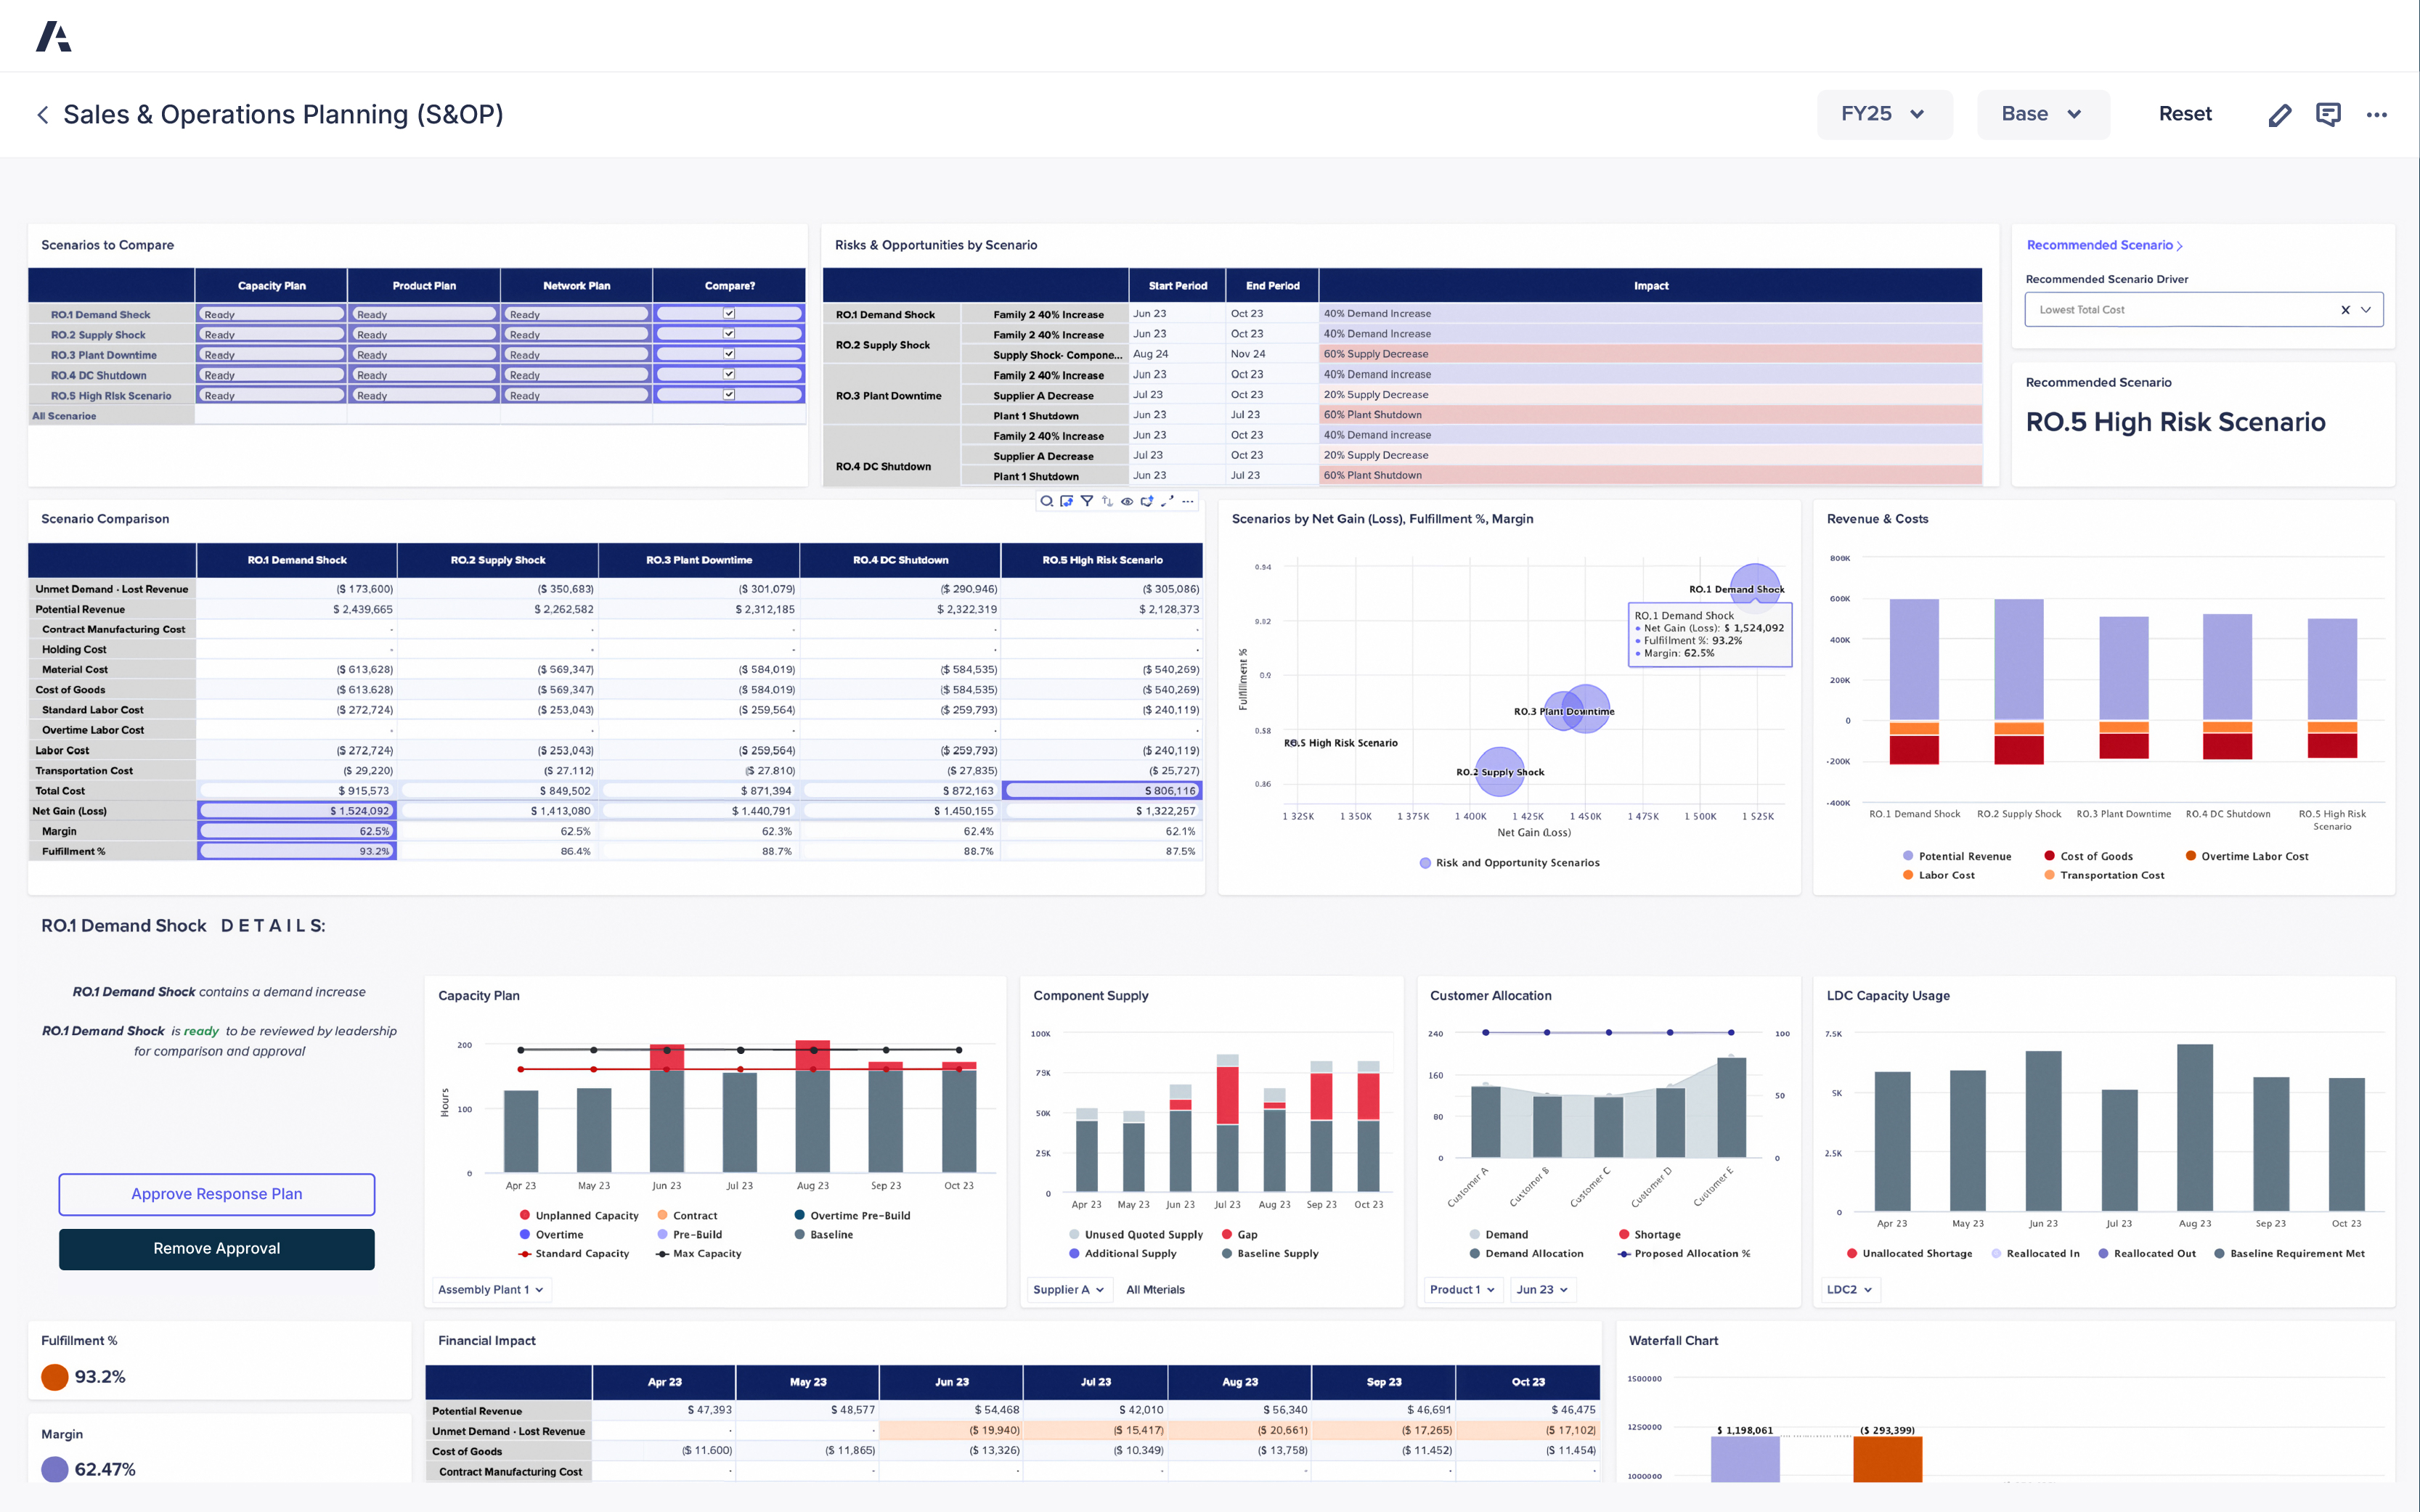Click the Approve Response Plan button
The height and width of the screenshot is (1512, 2420).
216,1193
